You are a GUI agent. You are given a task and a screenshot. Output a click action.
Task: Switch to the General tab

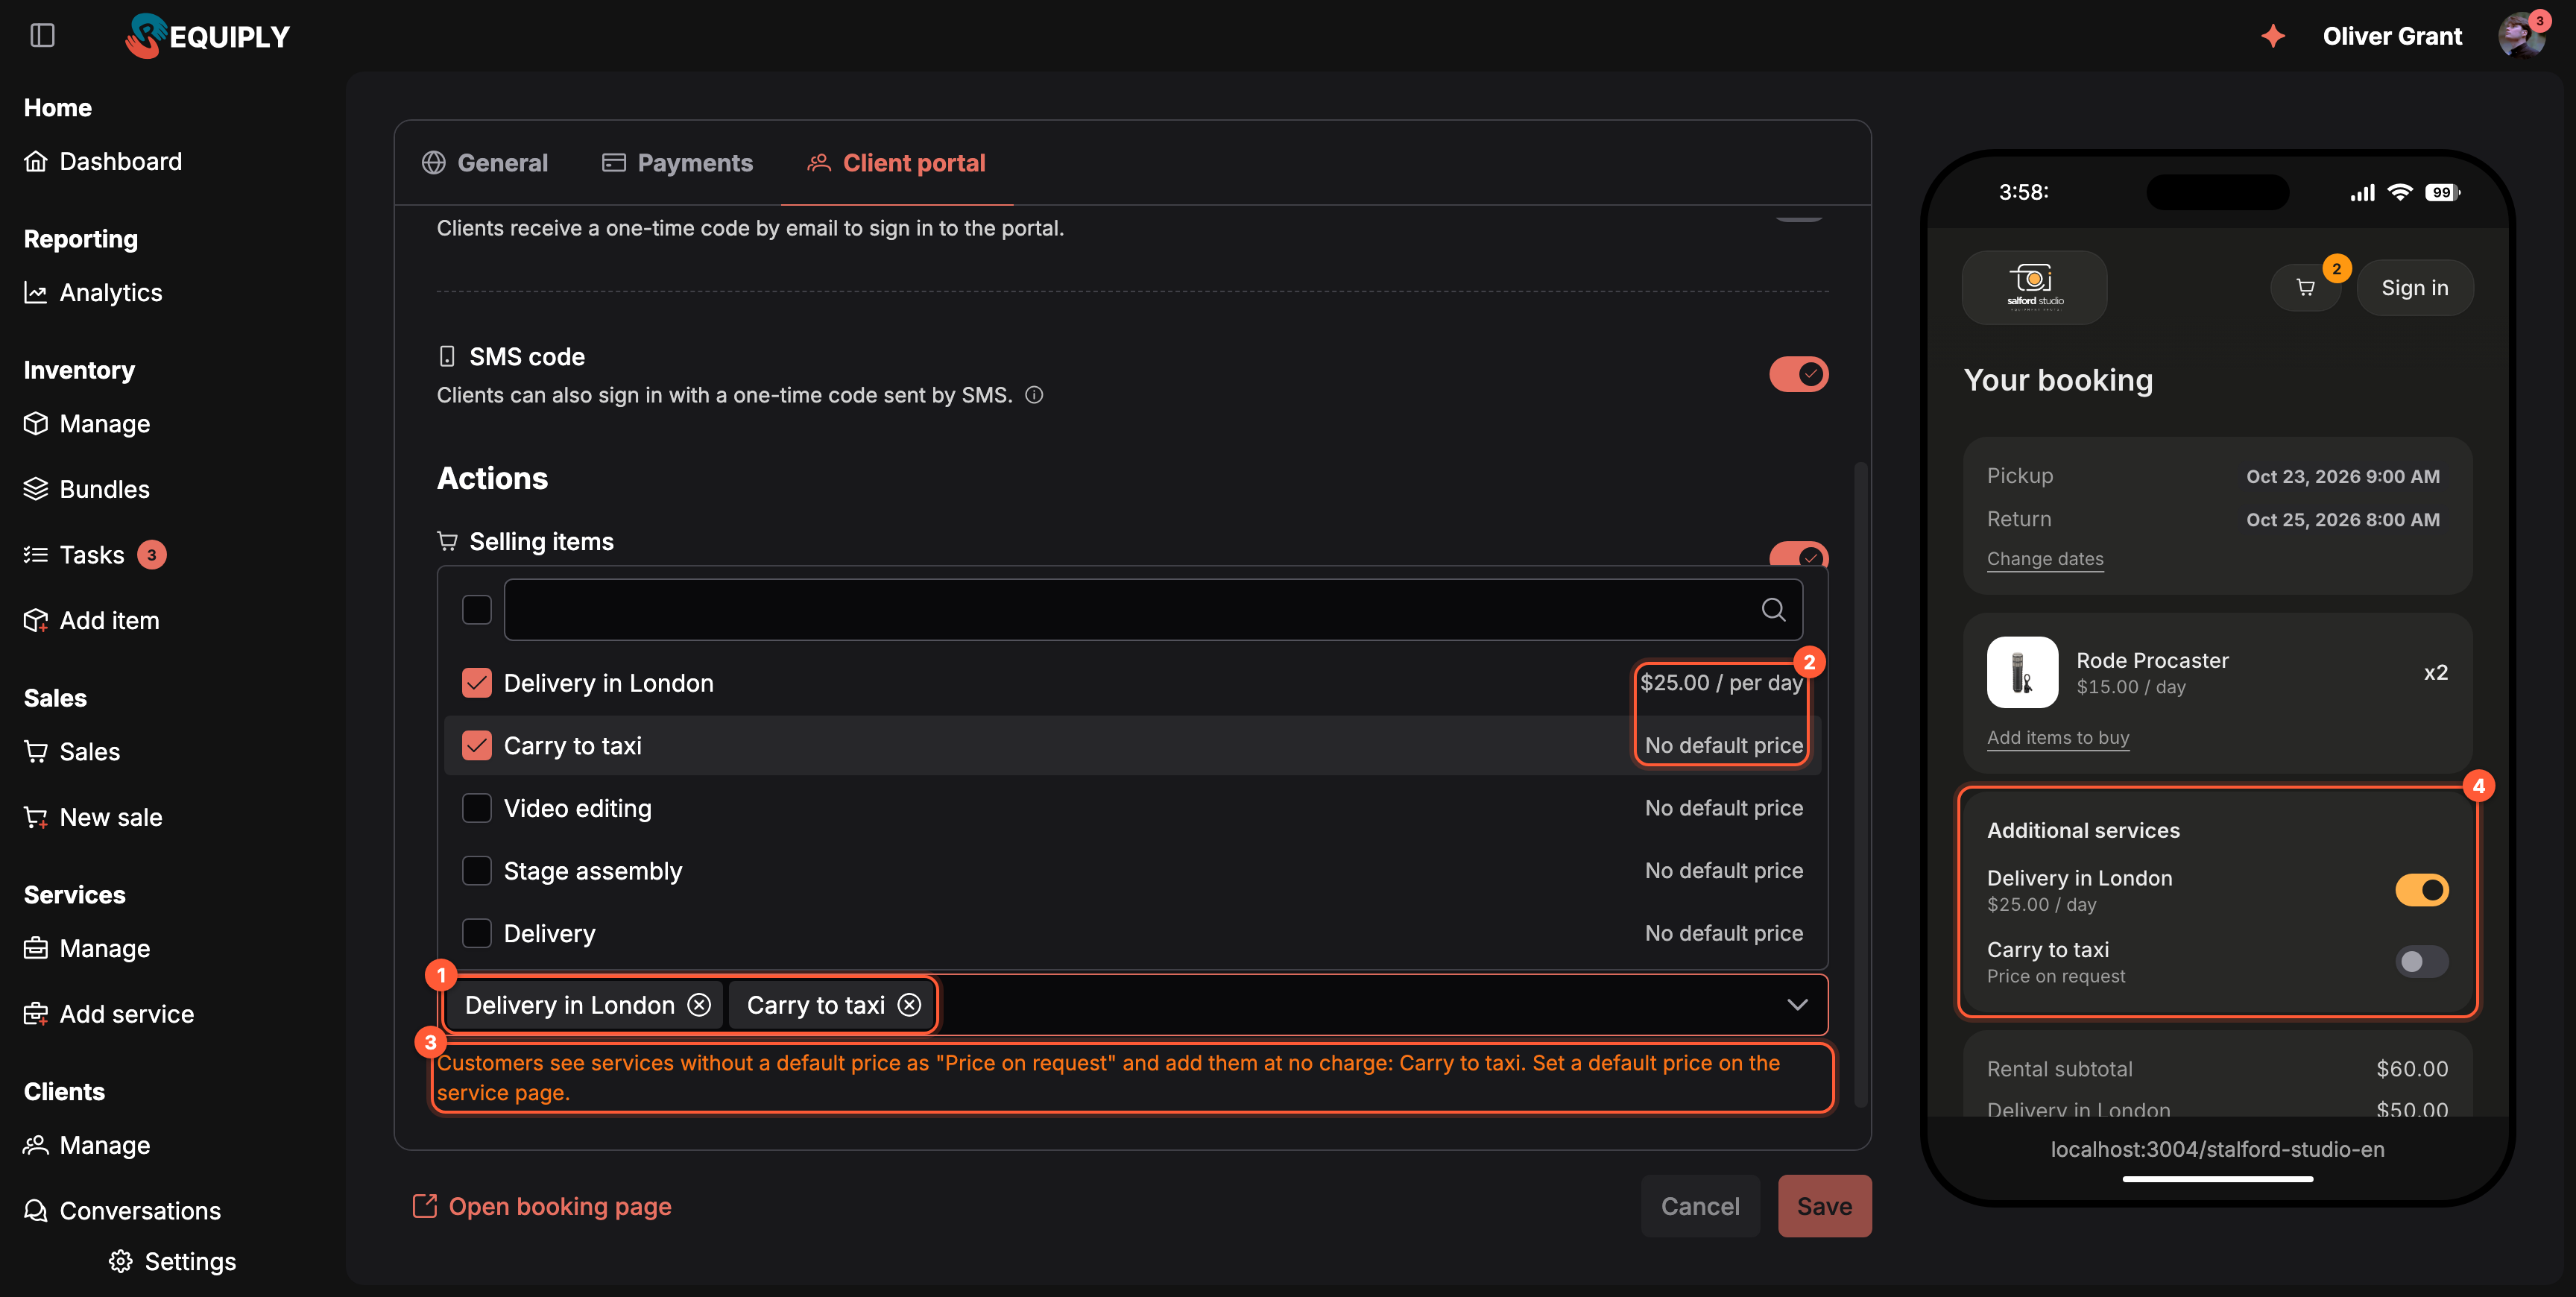[485, 163]
